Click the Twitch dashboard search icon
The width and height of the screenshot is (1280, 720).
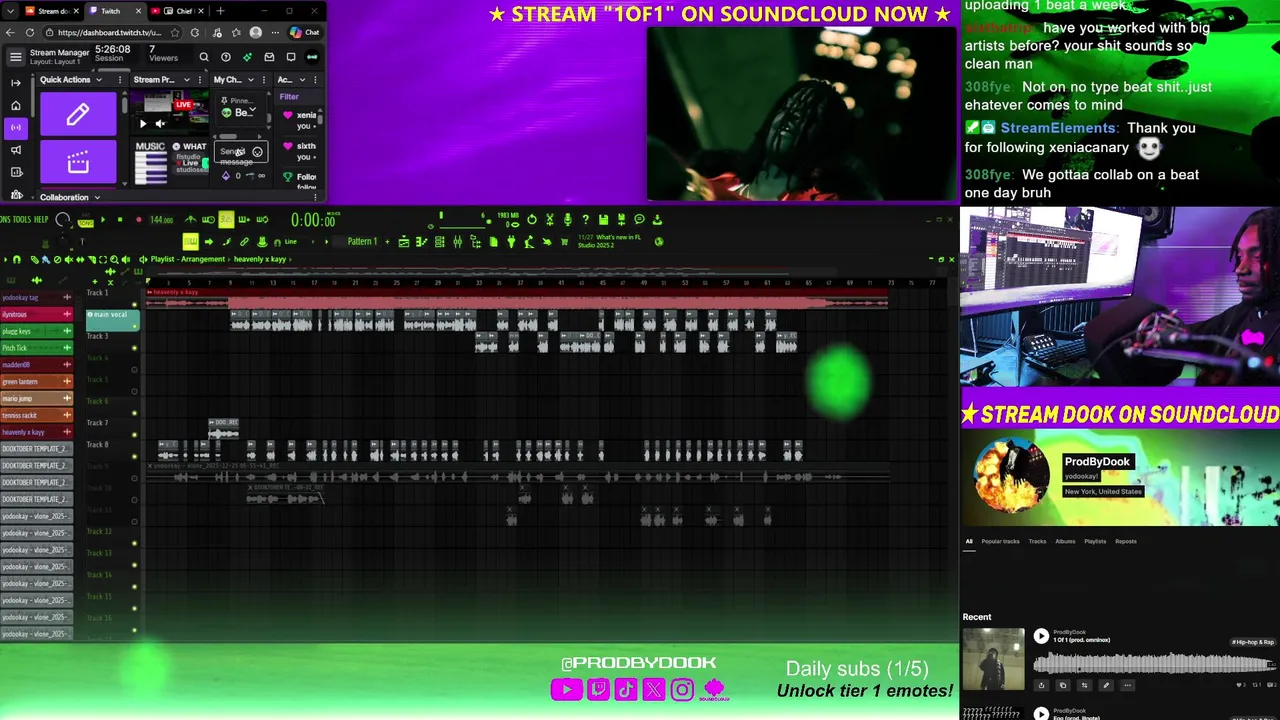(204, 57)
